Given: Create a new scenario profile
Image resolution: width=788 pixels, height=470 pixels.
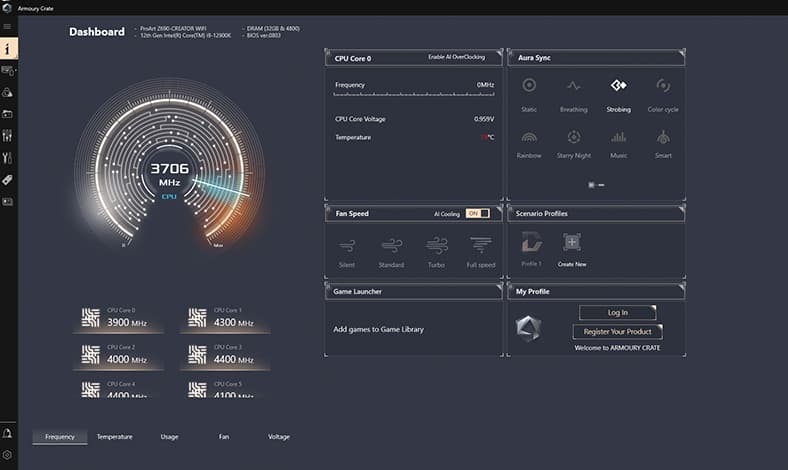Looking at the screenshot, I should pos(572,250).
